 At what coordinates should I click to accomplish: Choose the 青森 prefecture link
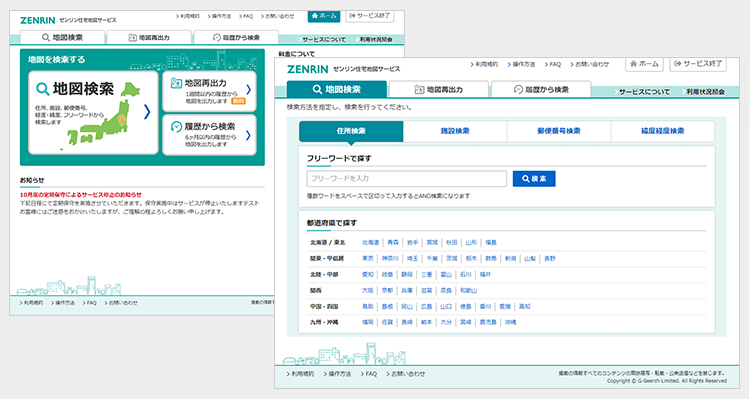coord(393,243)
